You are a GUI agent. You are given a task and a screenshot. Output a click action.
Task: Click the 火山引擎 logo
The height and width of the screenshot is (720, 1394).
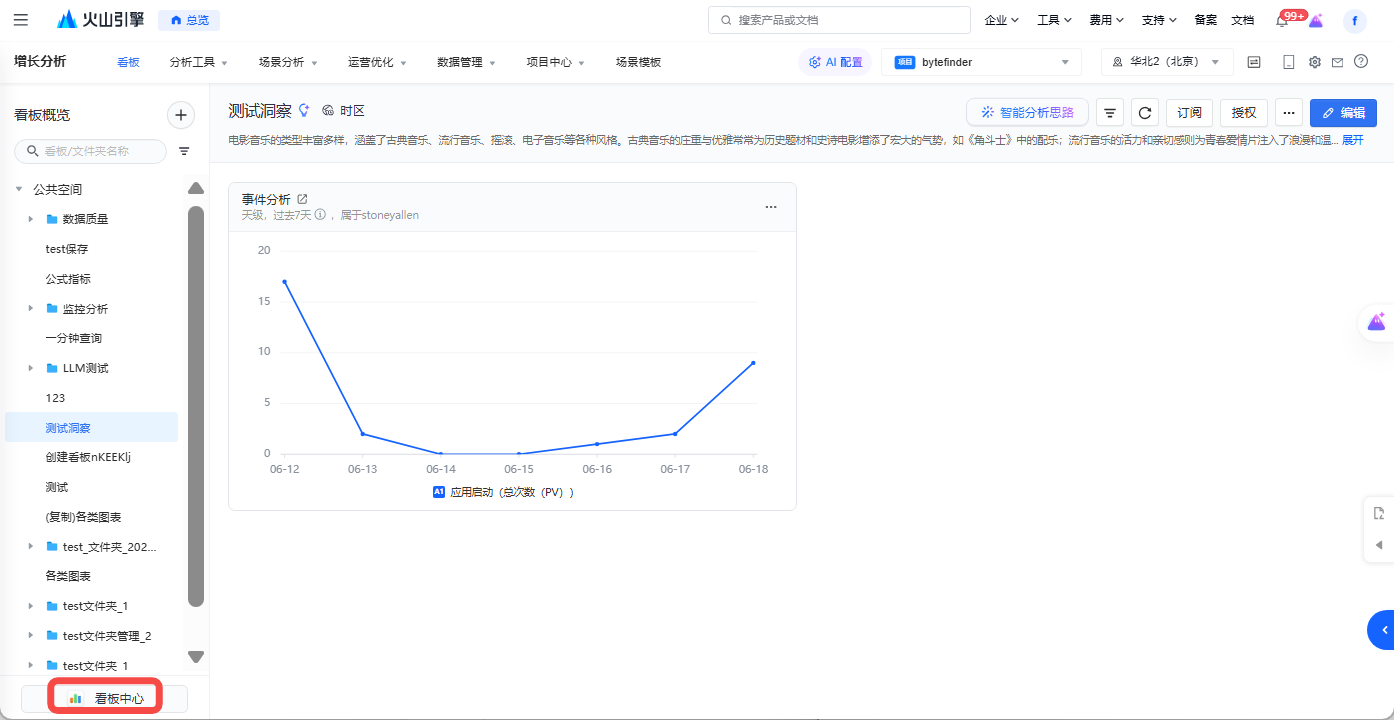pos(100,20)
